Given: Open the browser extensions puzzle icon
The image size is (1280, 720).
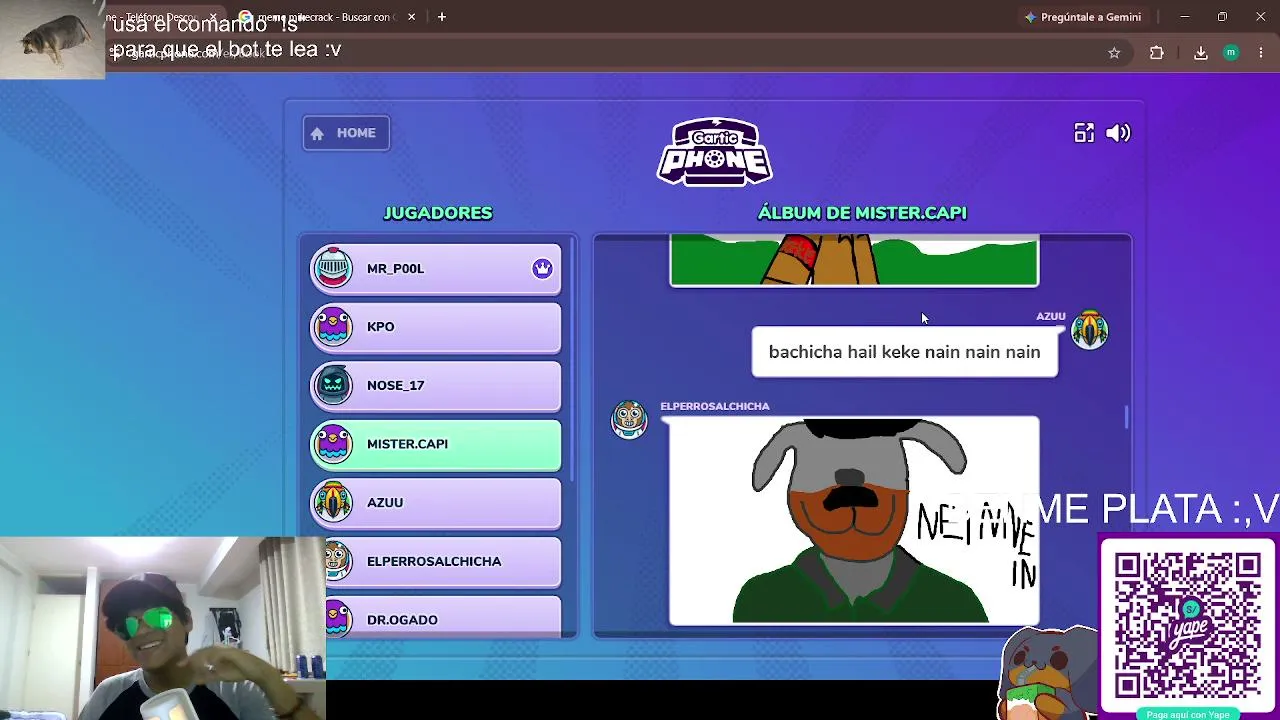Looking at the screenshot, I should 1157,53.
